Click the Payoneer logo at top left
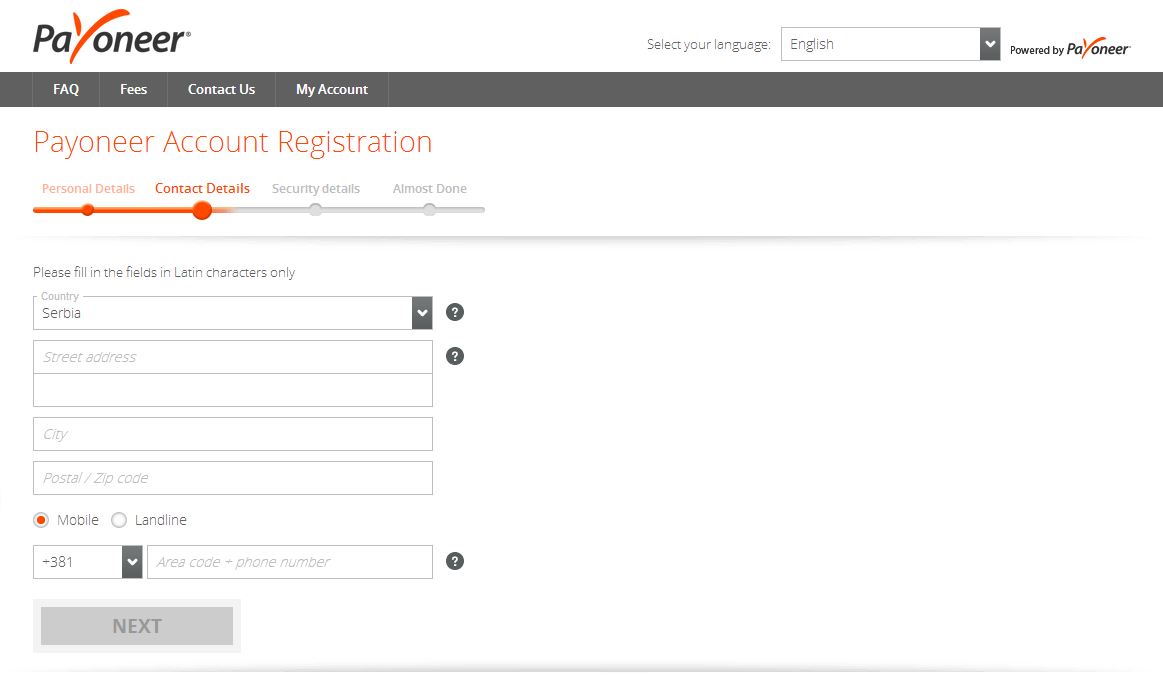Image resolution: width=1163 pixels, height=693 pixels. [112, 38]
